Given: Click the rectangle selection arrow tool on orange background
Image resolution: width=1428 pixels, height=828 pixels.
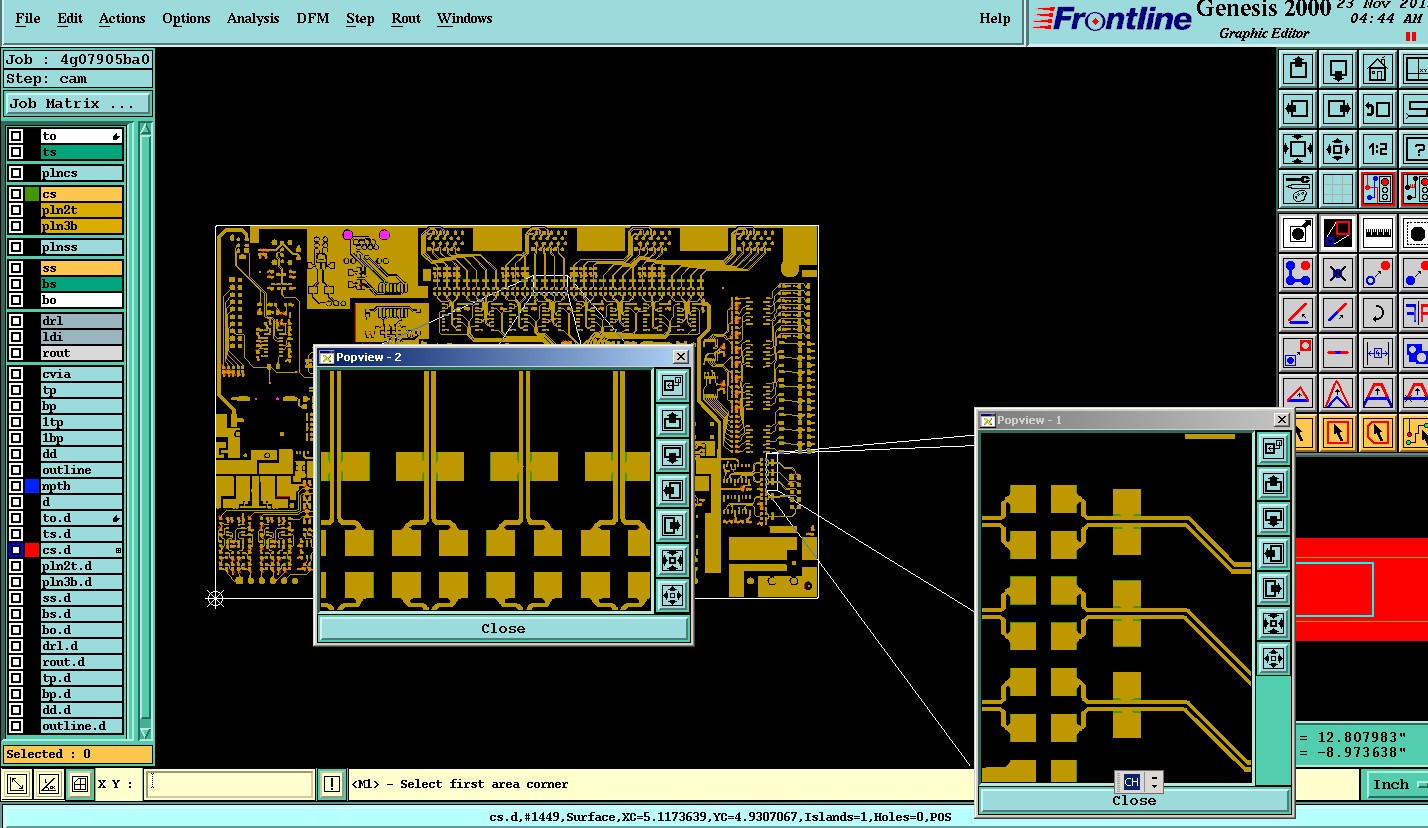Looking at the screenshot, I should point(1338,433).
